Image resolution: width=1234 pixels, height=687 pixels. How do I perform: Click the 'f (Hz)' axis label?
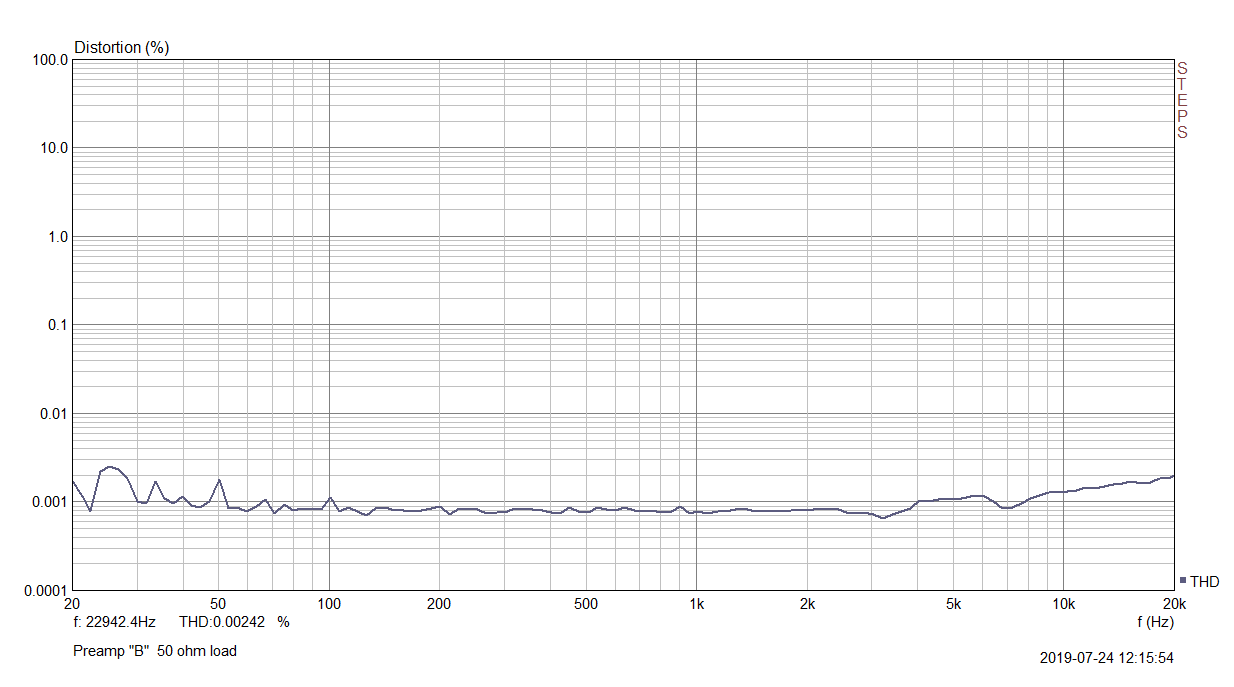point(1155,621)
